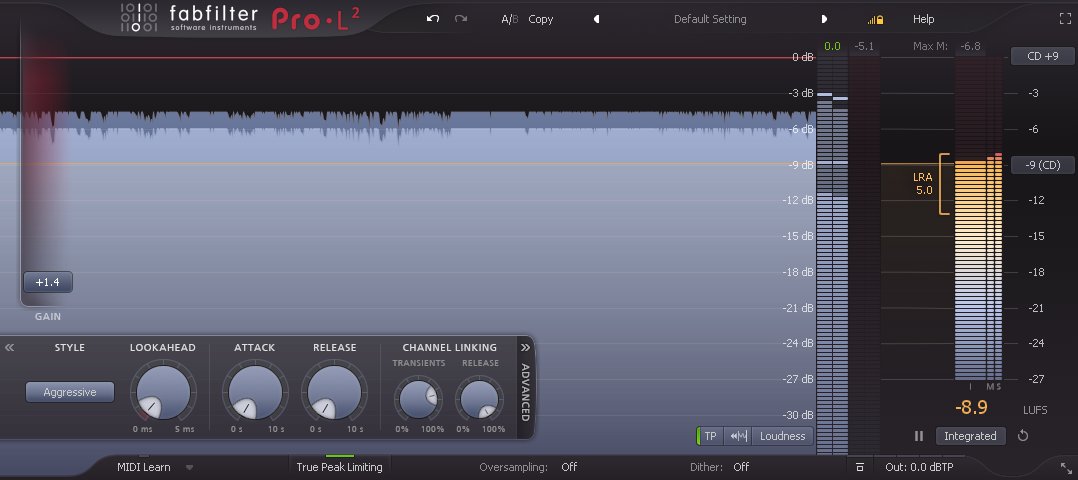Image resolution: width=1078 pixels, height=480 pixels.
Task: Go to the previous preset arrow
Action: [x=596, y=19]
